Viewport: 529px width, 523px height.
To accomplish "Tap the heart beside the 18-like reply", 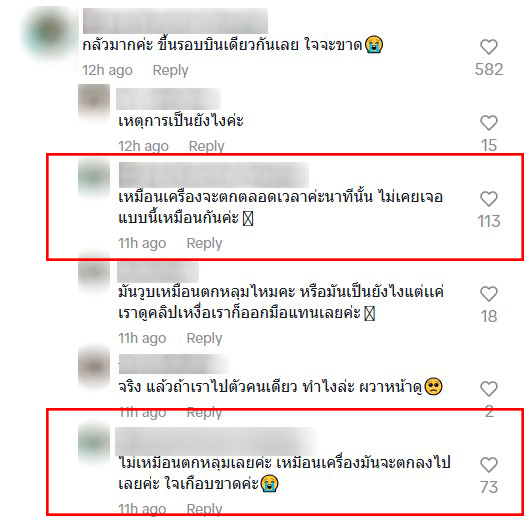I will (489, 294).
